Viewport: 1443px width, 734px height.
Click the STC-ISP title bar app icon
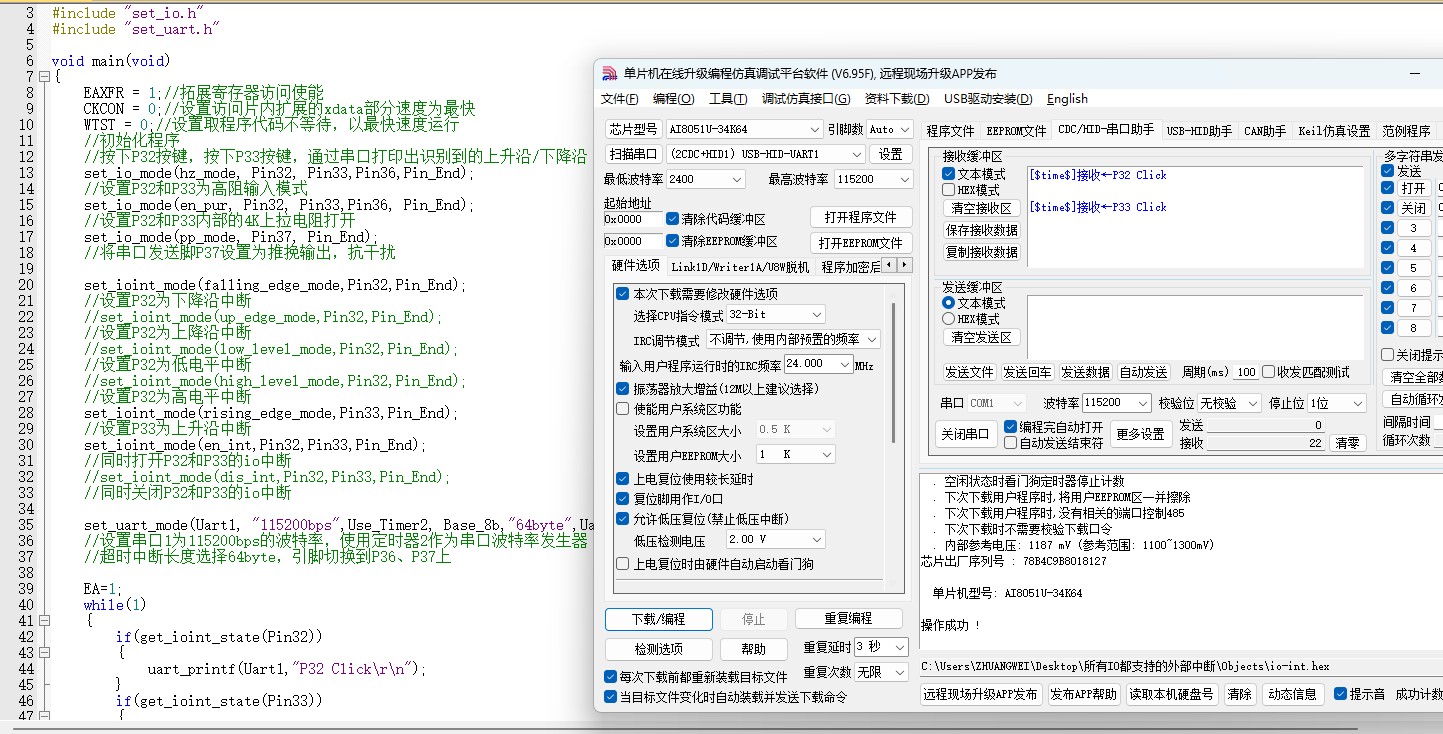click(x=610, y=73)
